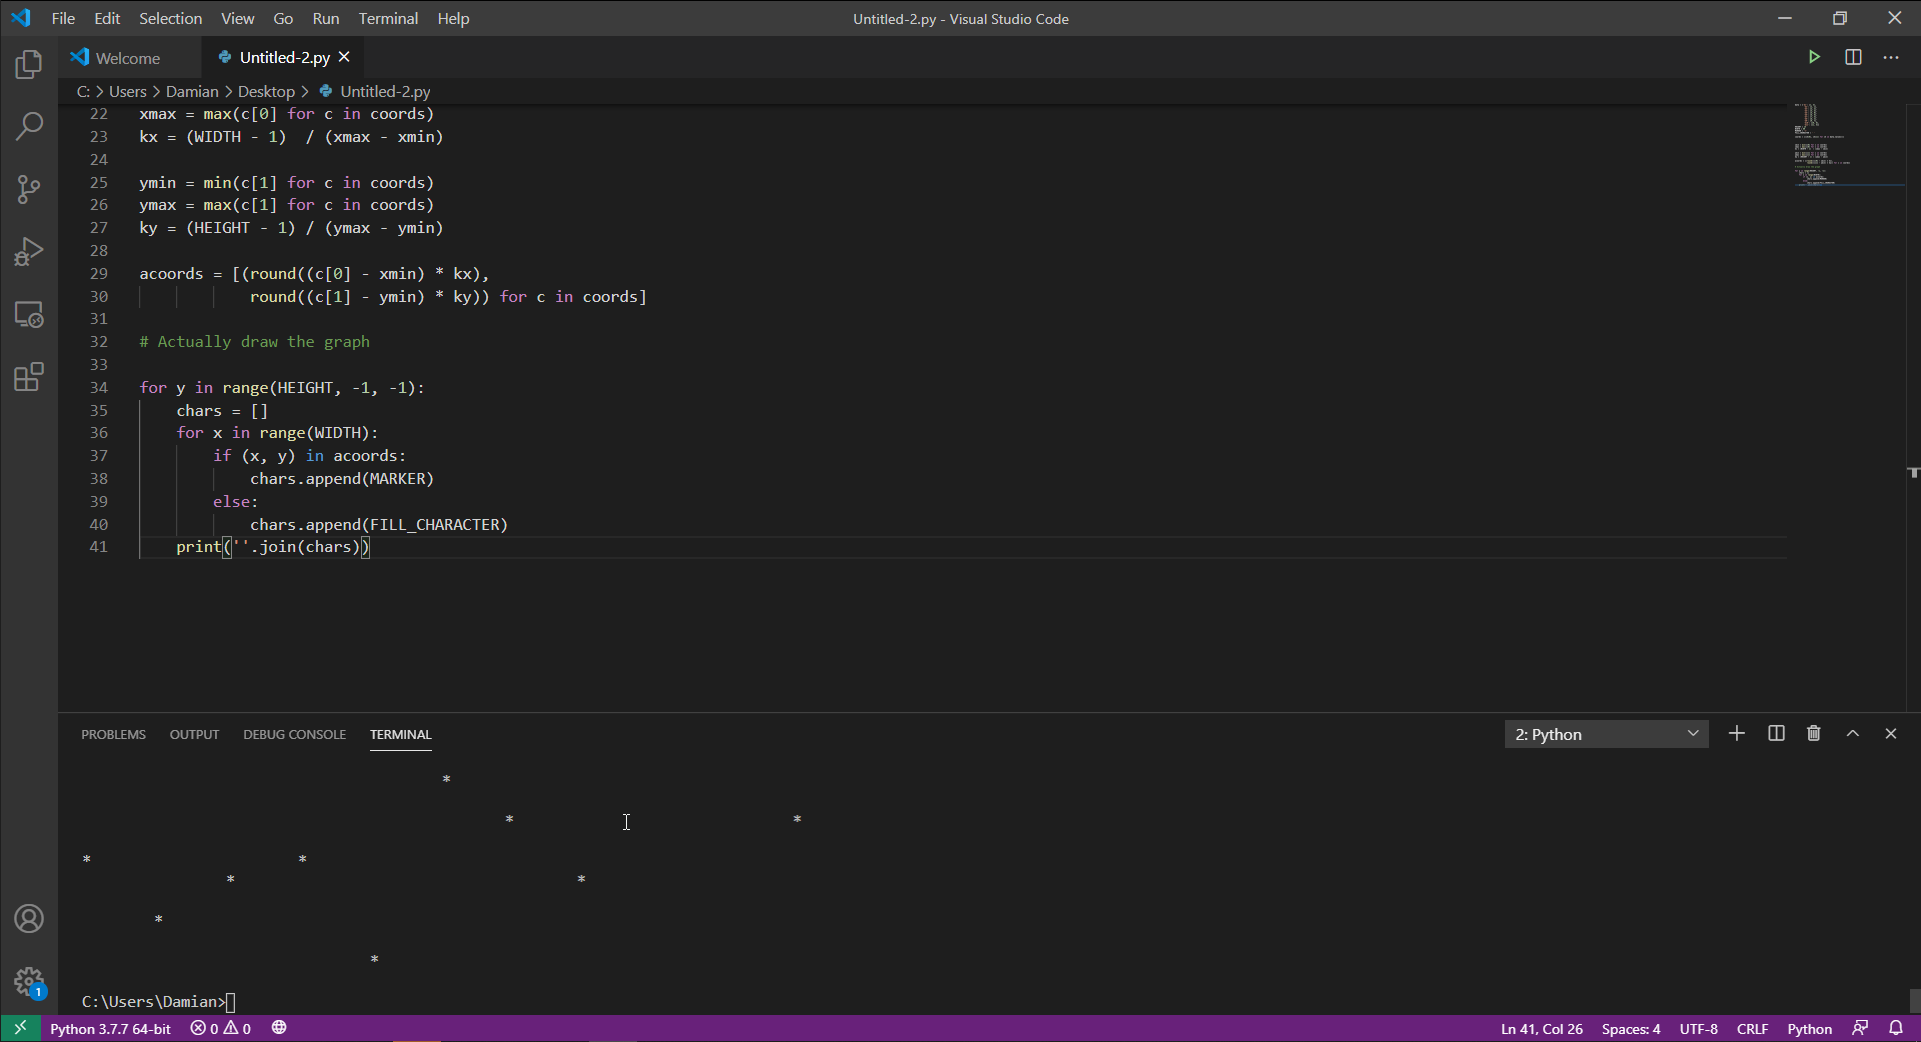Create a new terminal with plus icon

click(1737, 734)
